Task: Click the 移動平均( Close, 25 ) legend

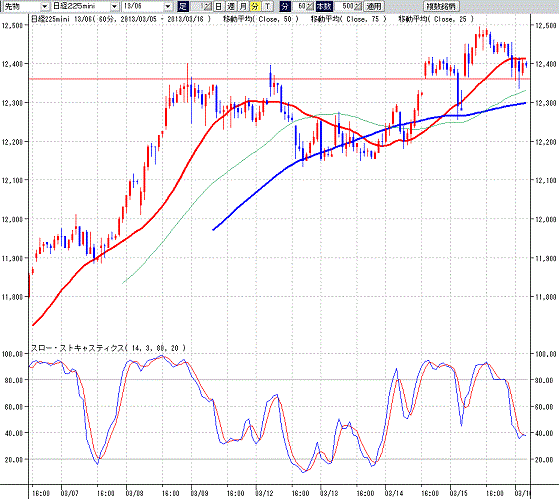Action: coord(436,19)
